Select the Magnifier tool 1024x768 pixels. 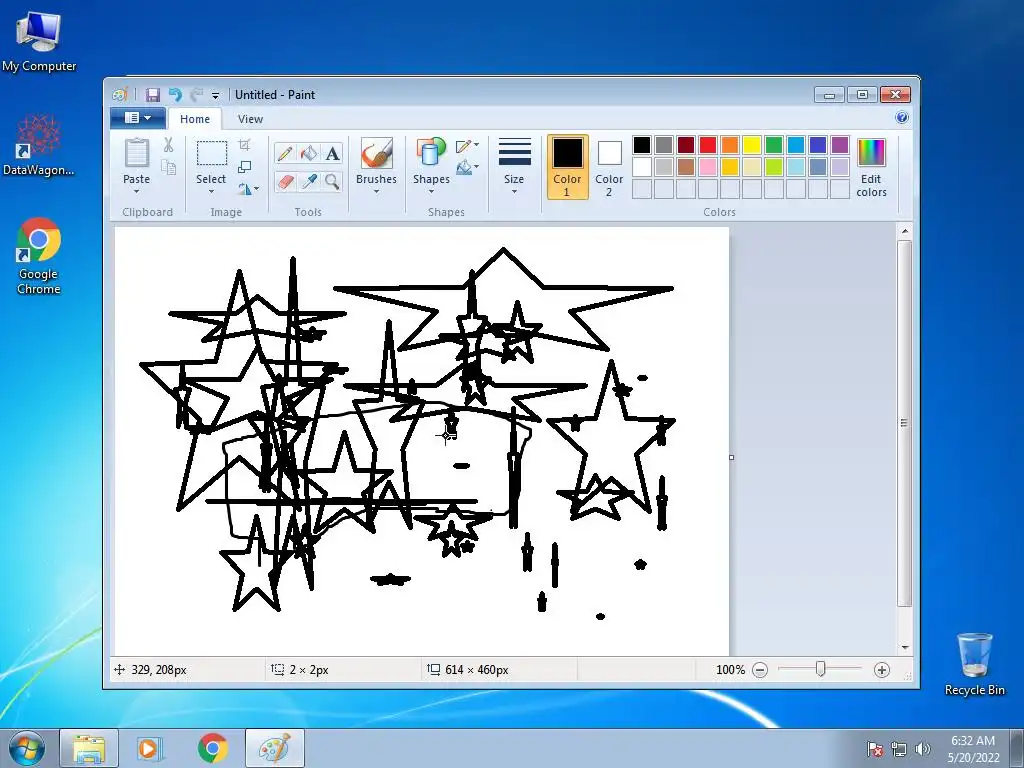[x=332, y=181]
